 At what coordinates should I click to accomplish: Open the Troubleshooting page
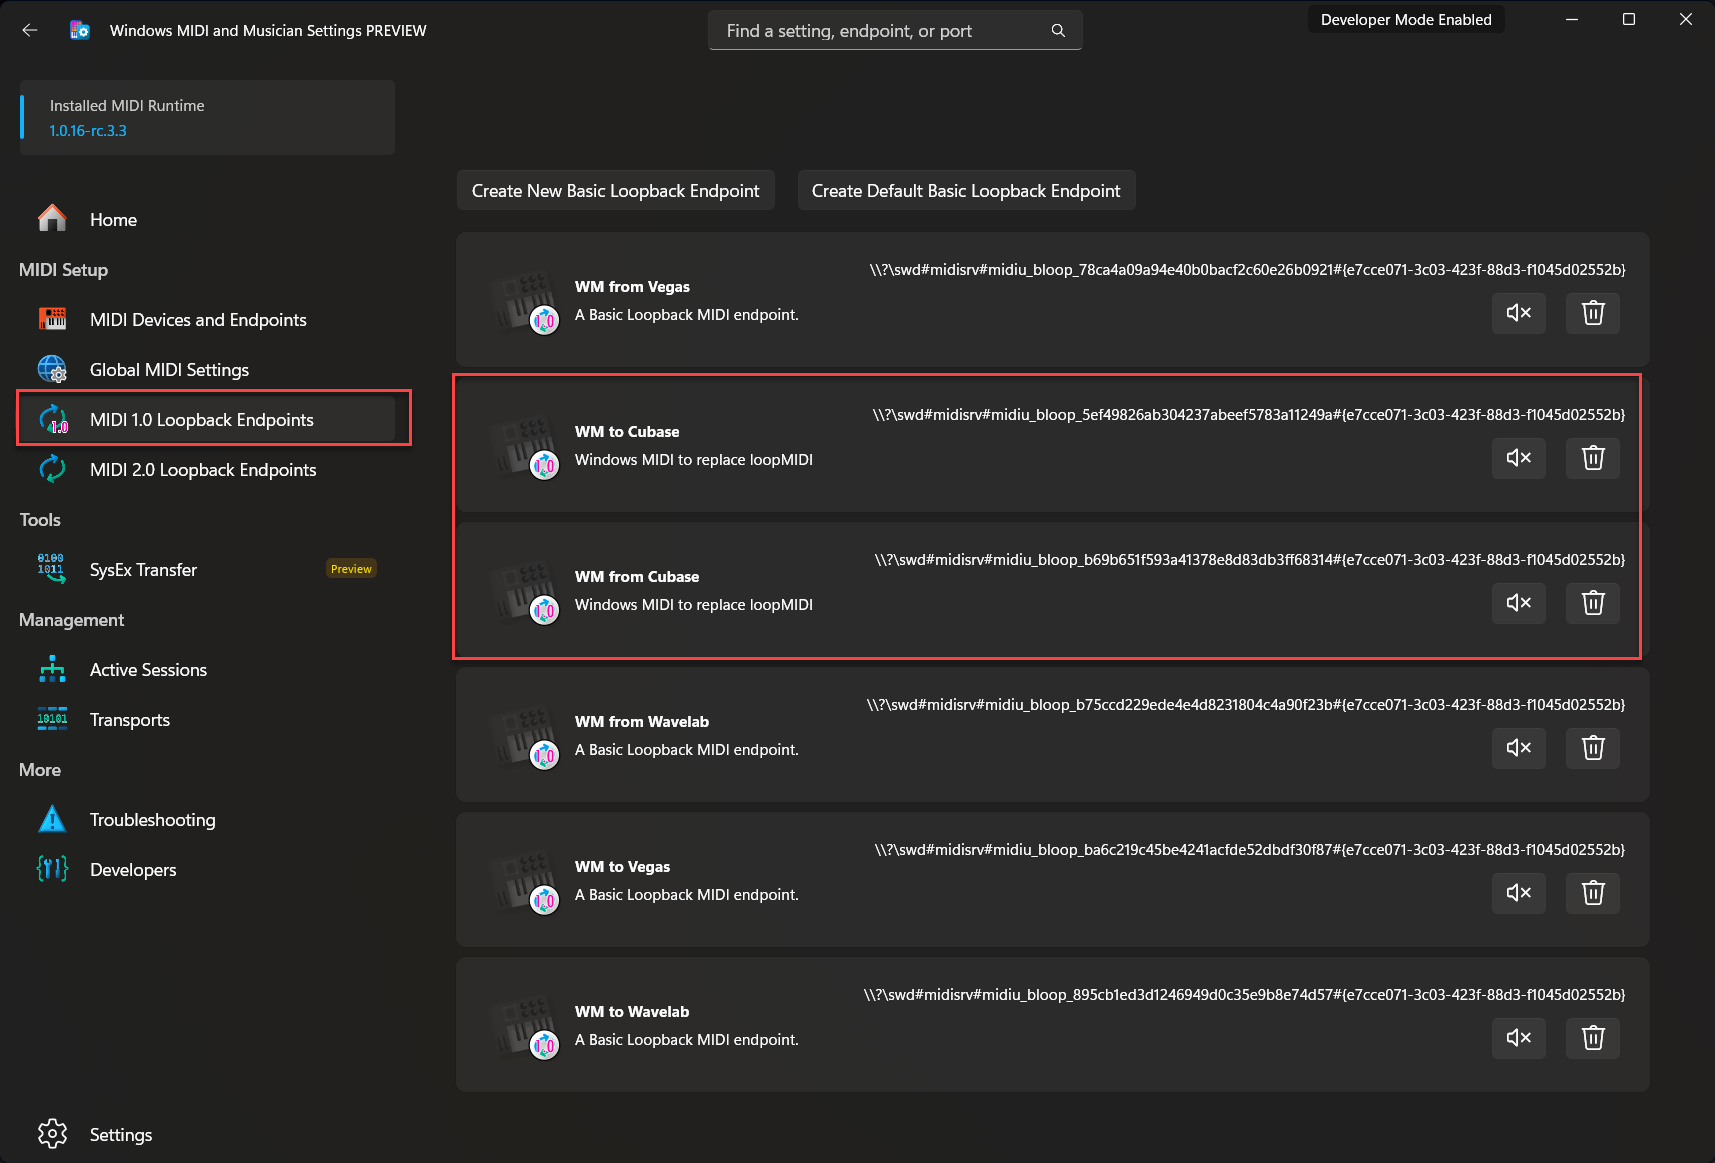[207, 820]
